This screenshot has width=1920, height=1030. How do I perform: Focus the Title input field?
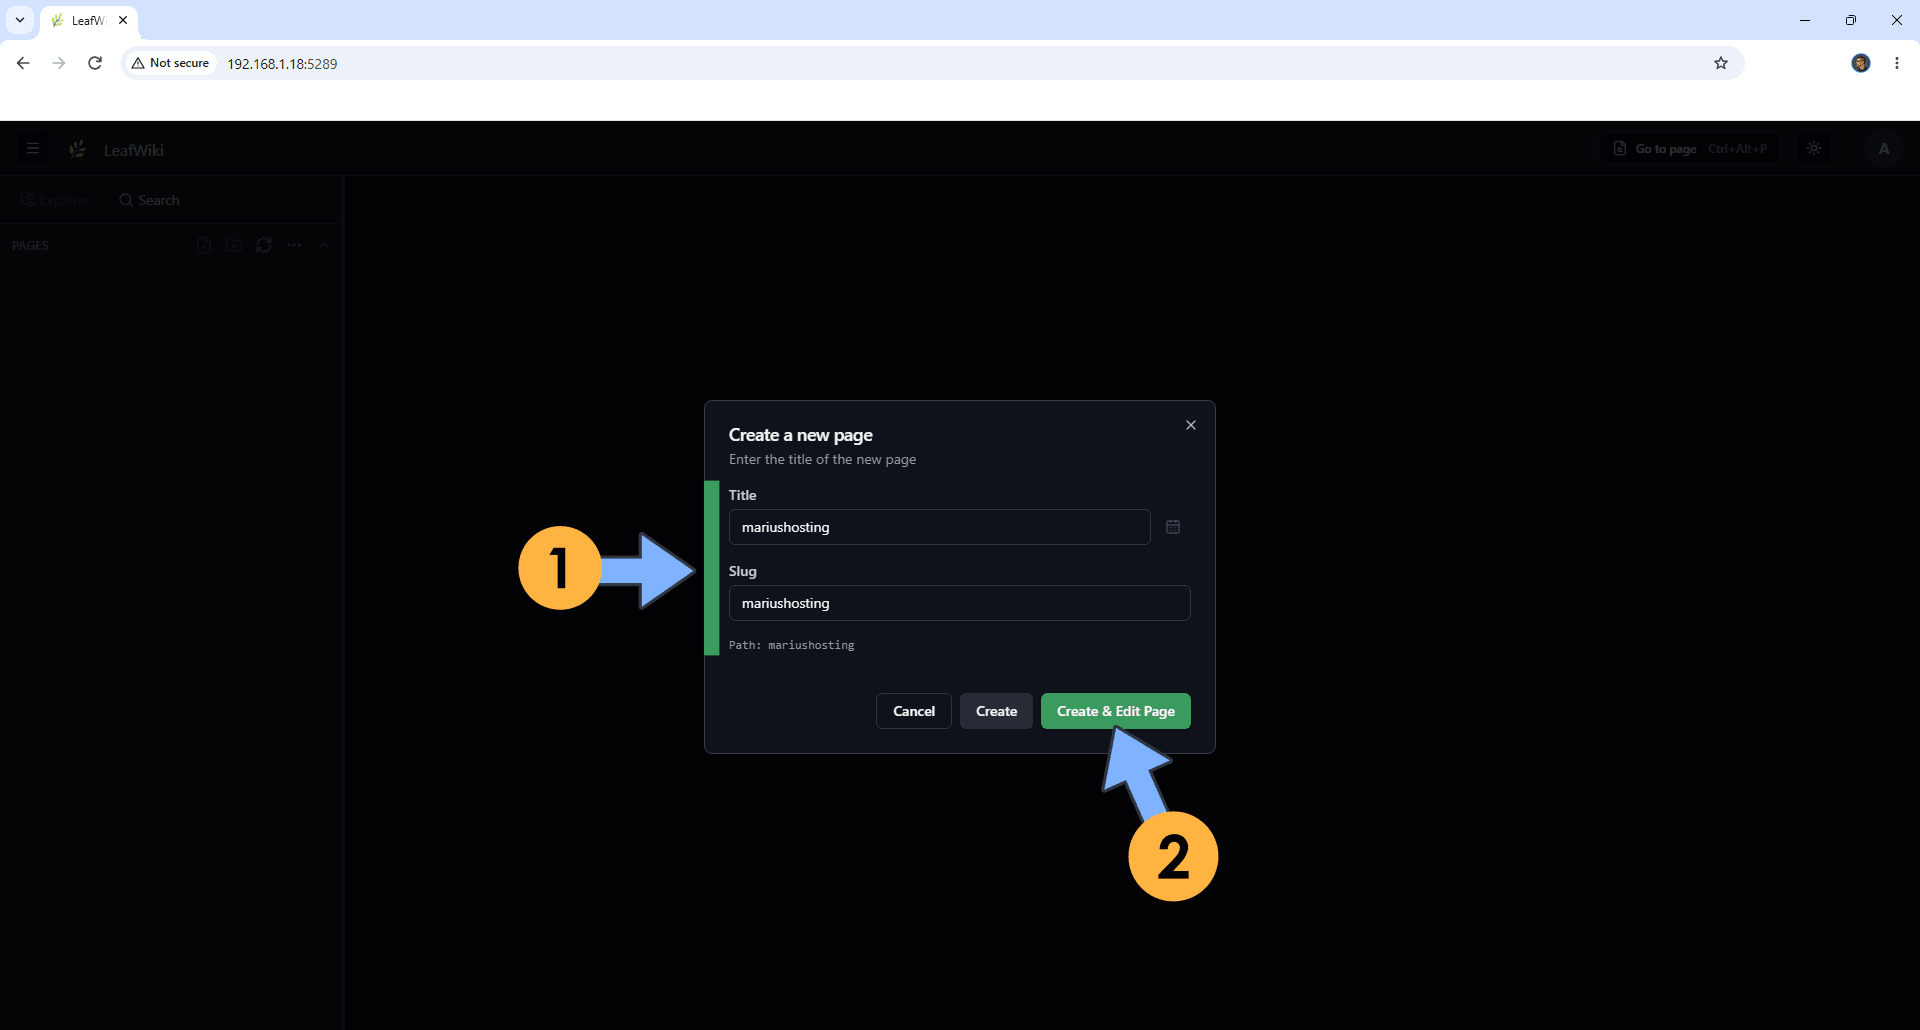coord(939,527)
